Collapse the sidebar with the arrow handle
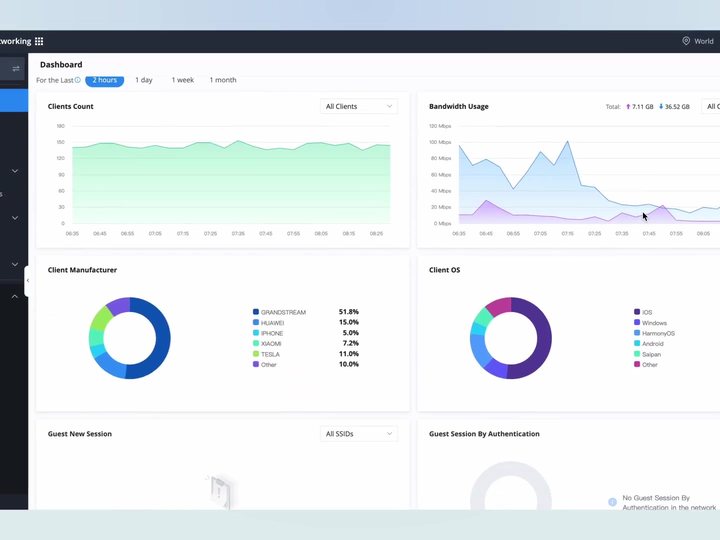The image size is (720, 540). click(x=28, y=281)
